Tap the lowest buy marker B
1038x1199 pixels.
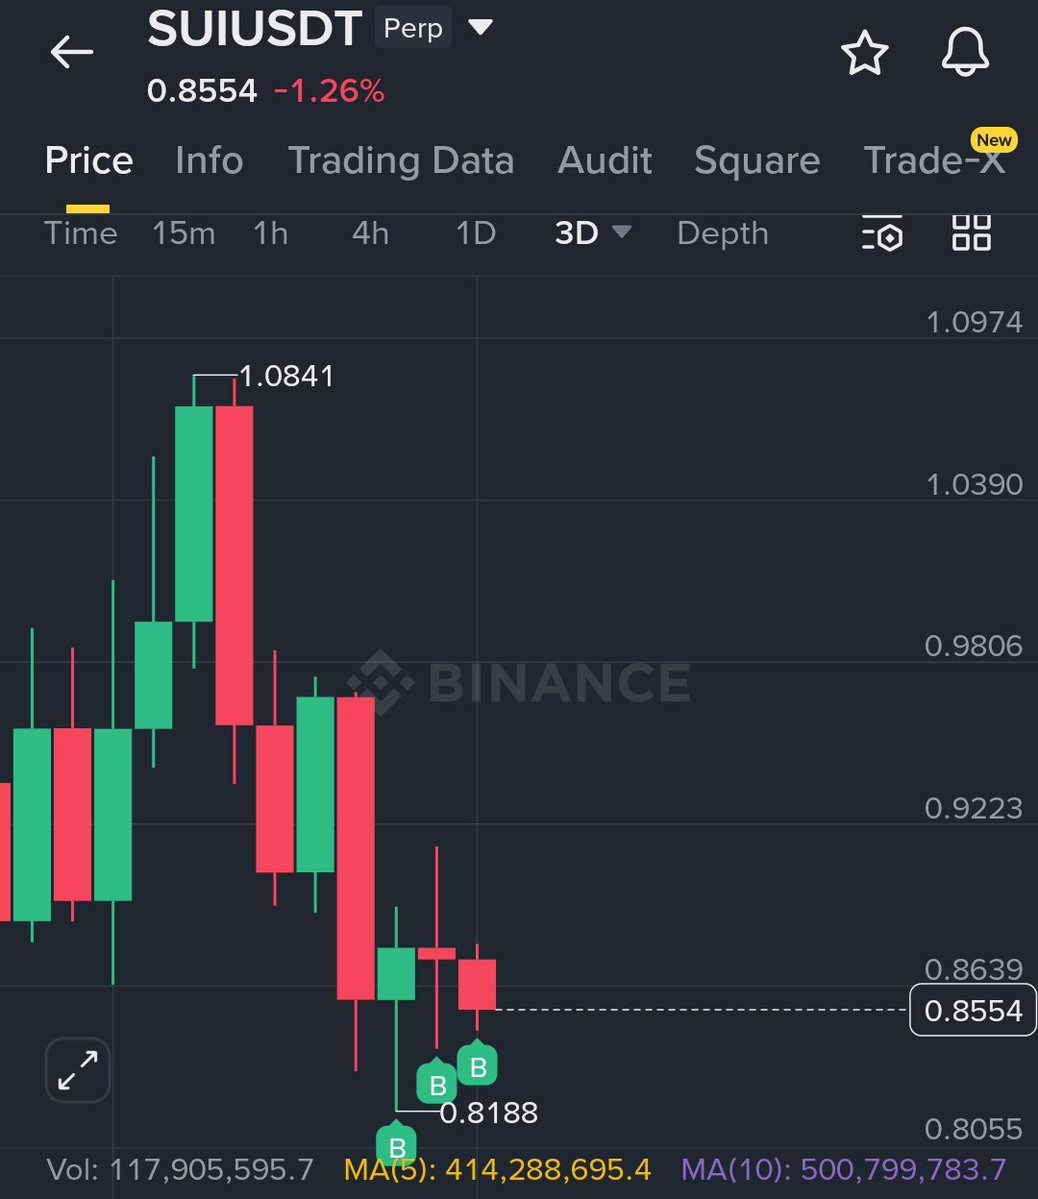tap(396, 1146)
